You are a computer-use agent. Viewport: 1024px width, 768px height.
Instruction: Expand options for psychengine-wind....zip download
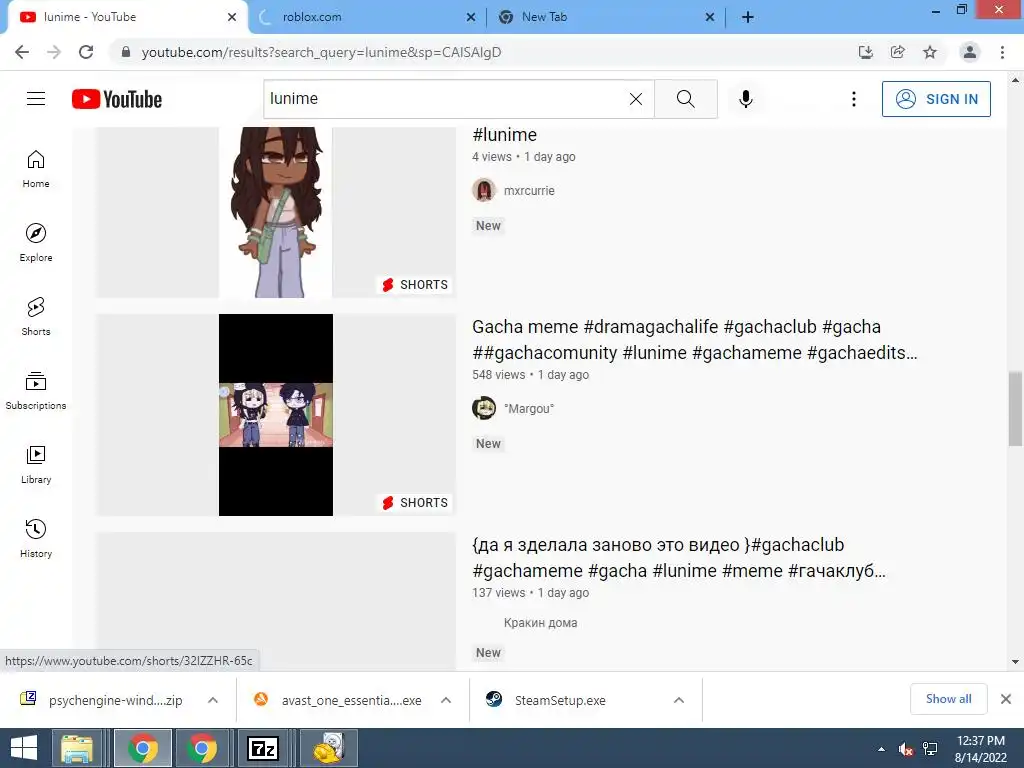tap(213, 700)
